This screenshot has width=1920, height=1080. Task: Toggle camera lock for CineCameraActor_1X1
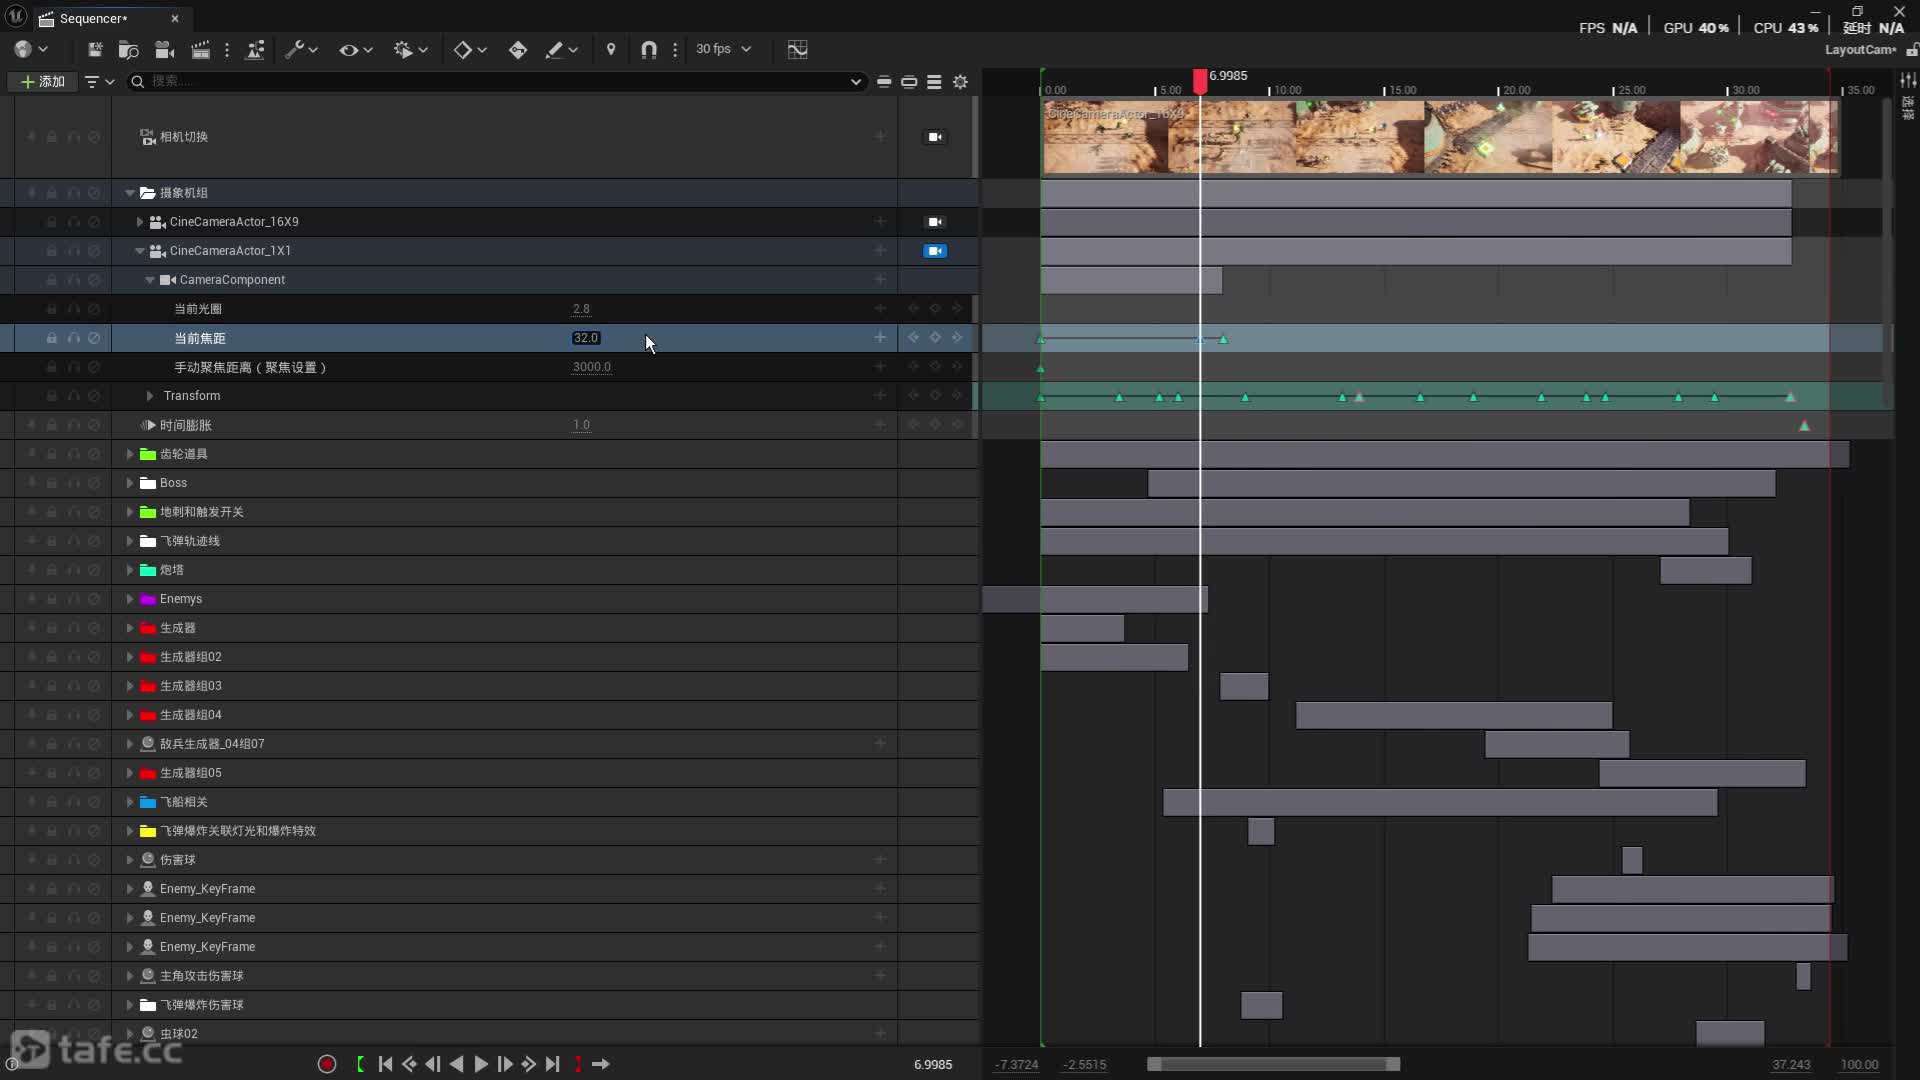[x=935, y=251]
